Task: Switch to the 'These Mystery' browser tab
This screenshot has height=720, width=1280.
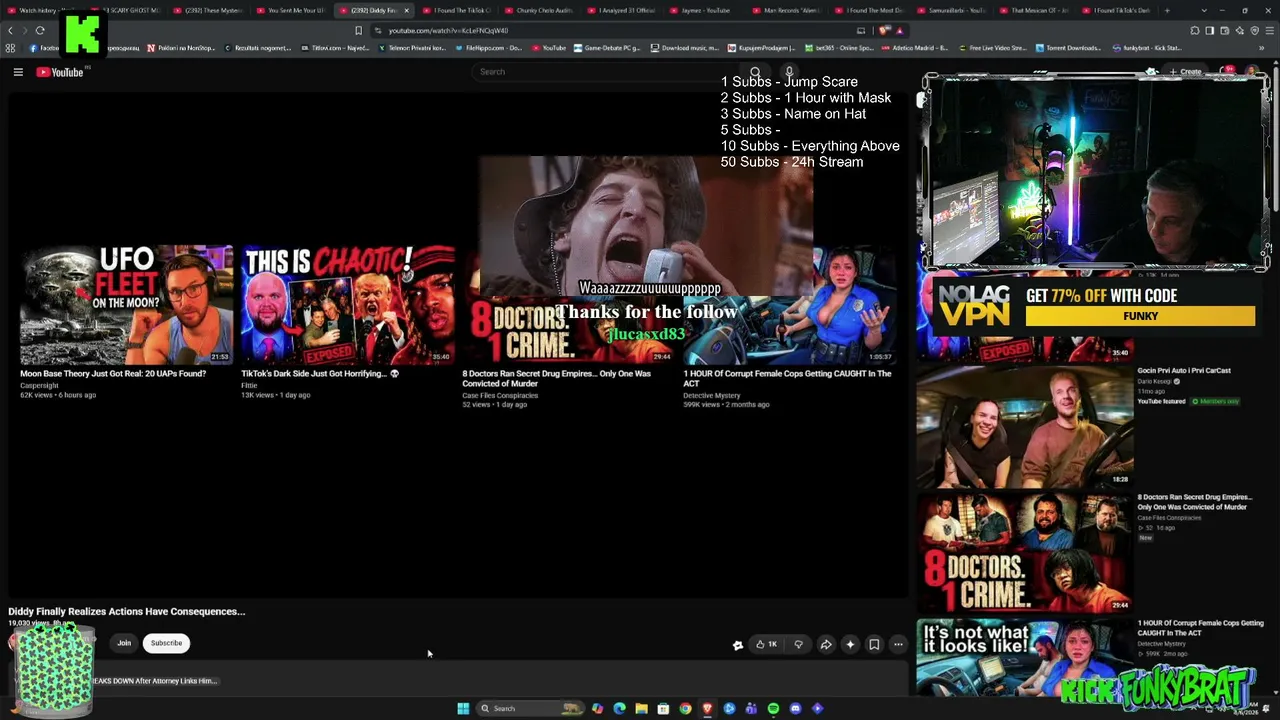Action: tap(208, 10)
